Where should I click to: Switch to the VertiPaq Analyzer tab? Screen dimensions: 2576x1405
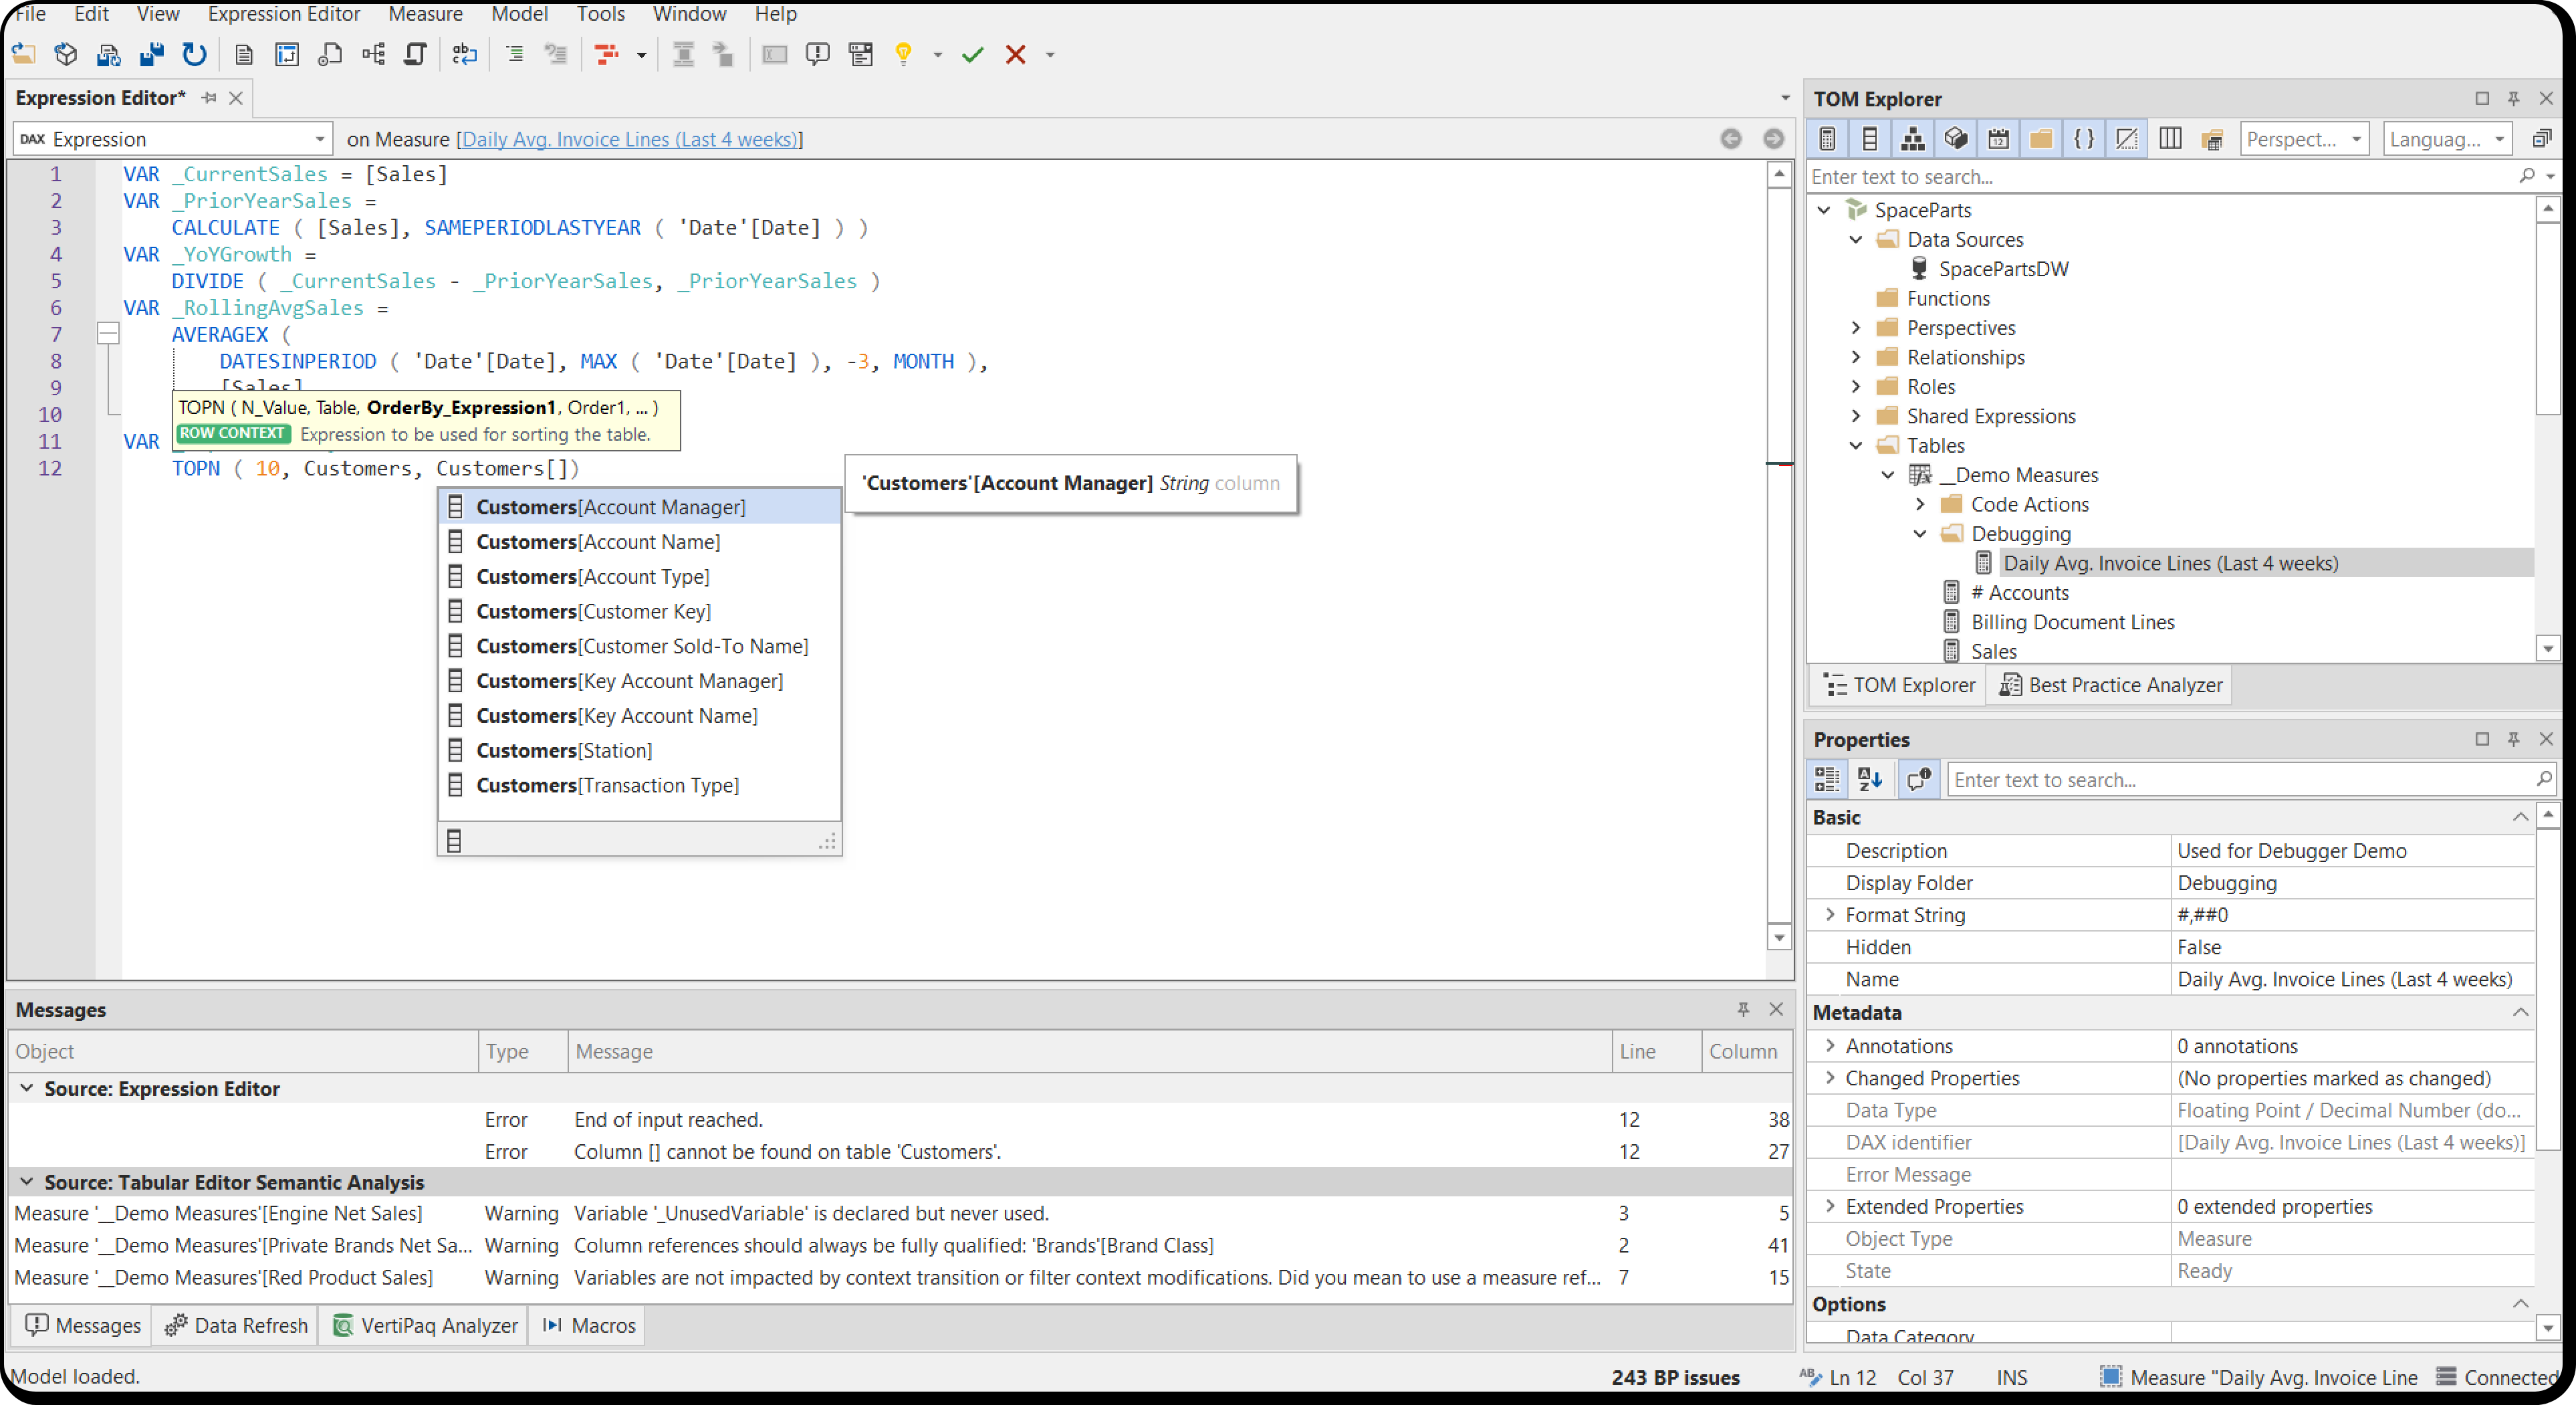[425, 1325]
